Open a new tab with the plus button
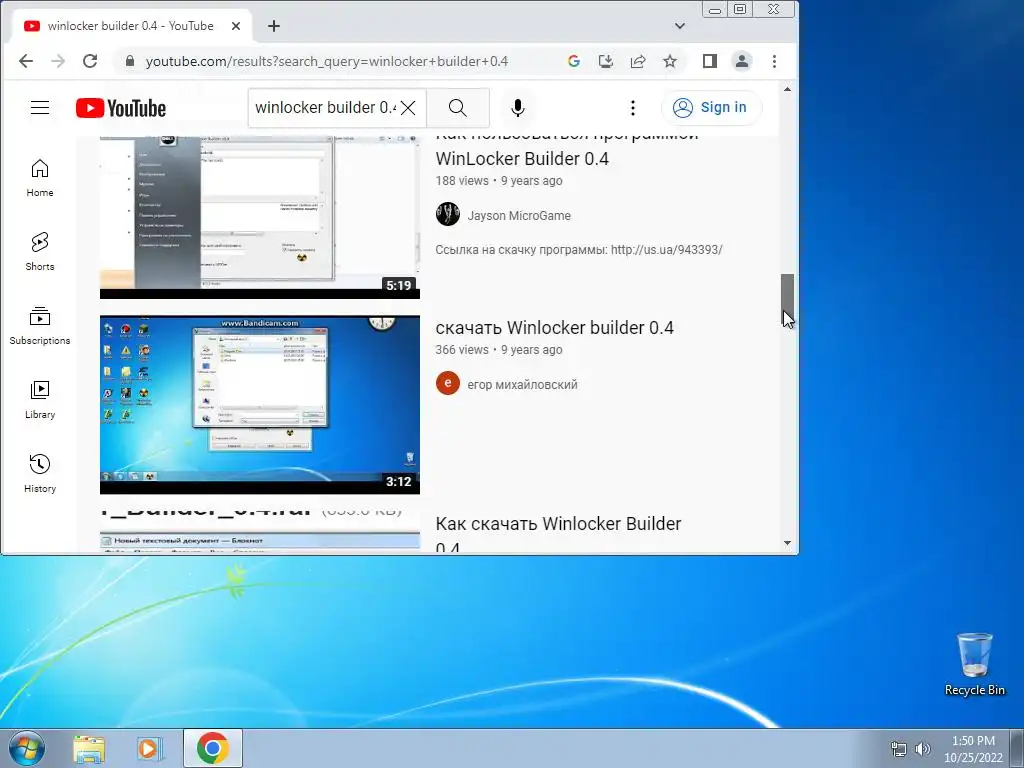Screen dimensions: 1024x768 click(274, 26)
